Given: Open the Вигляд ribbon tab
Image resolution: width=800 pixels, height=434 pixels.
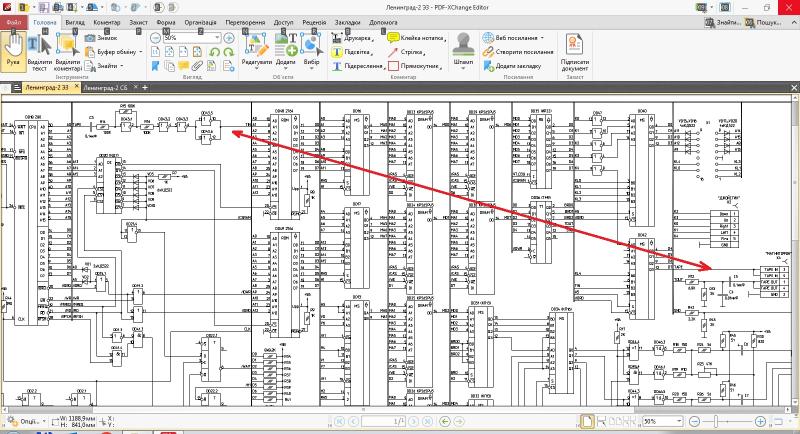Looking at the screenshot, I should pyautogui.click(x=75, y=21).
